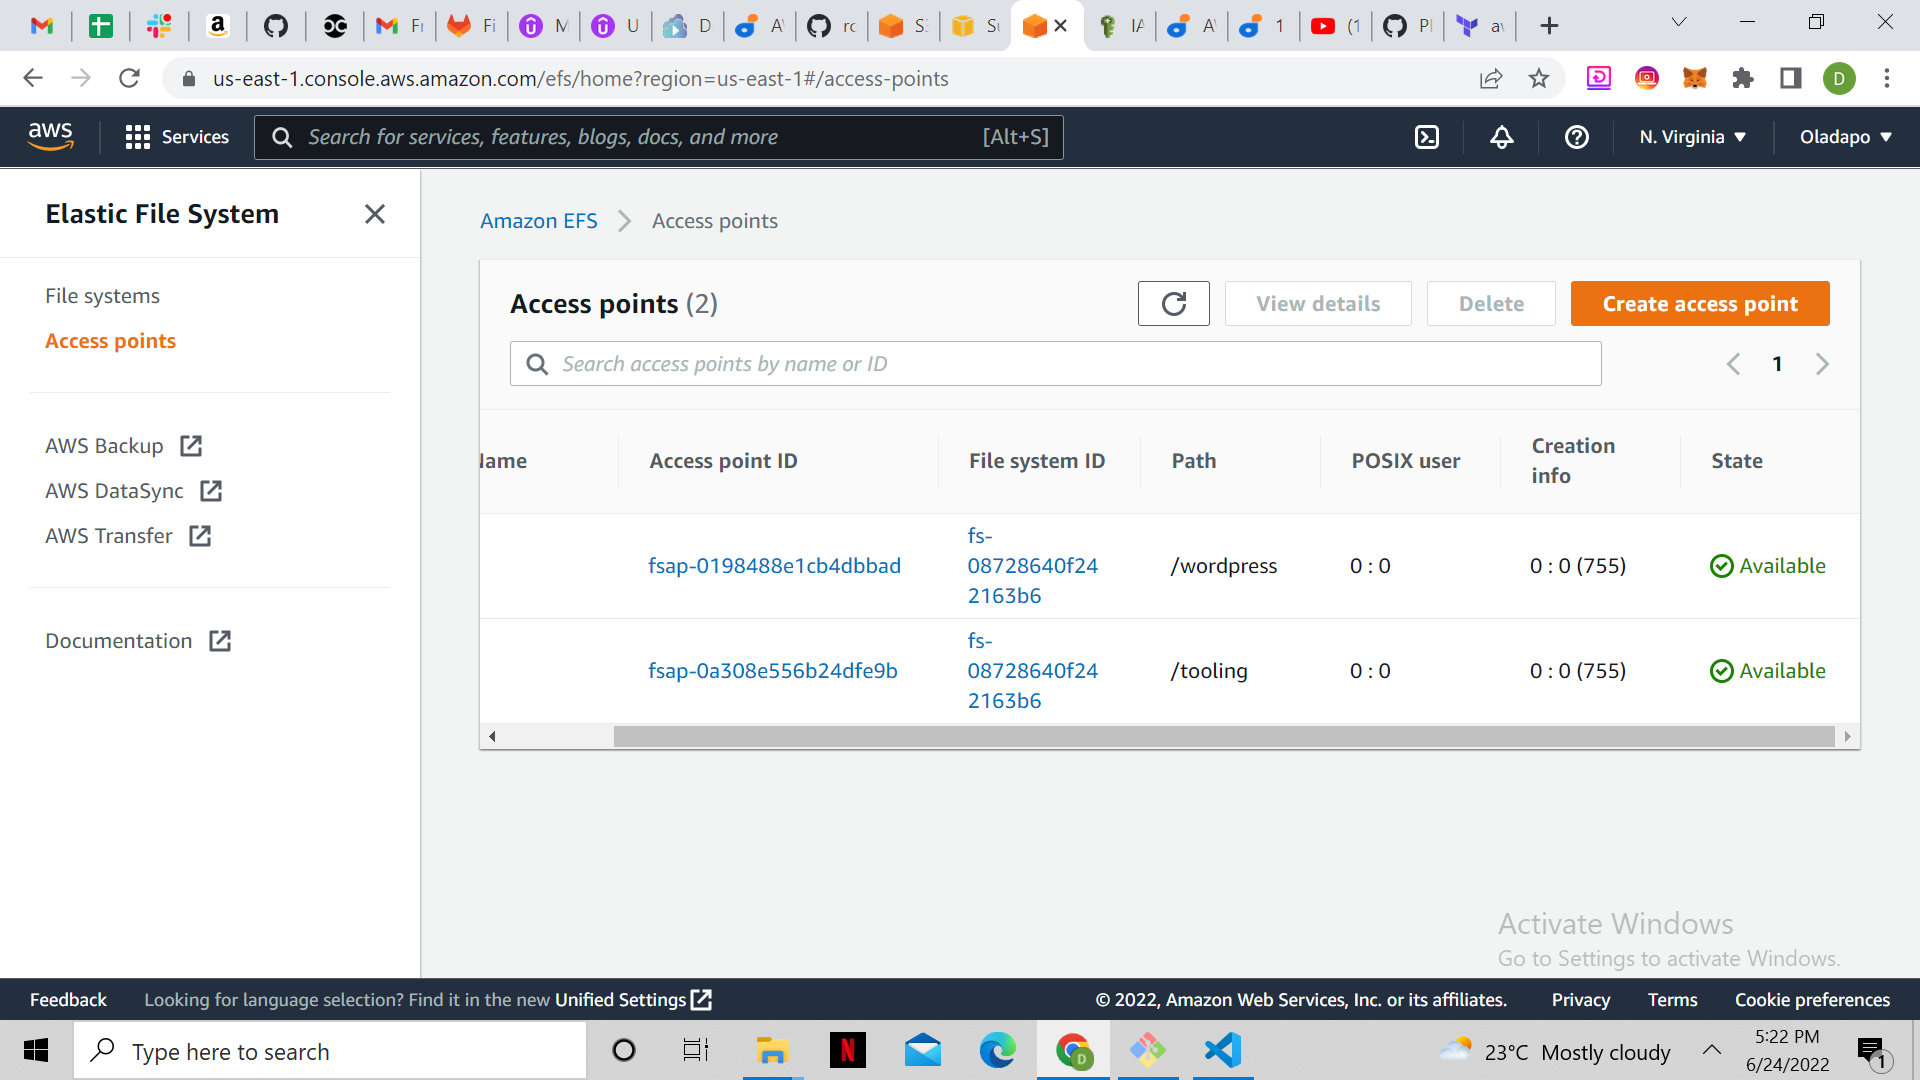Viewport: 1920px width, 1080px height.
Task: Open AWS DataSync via external link icon
Action: click(x=211, y=491)
